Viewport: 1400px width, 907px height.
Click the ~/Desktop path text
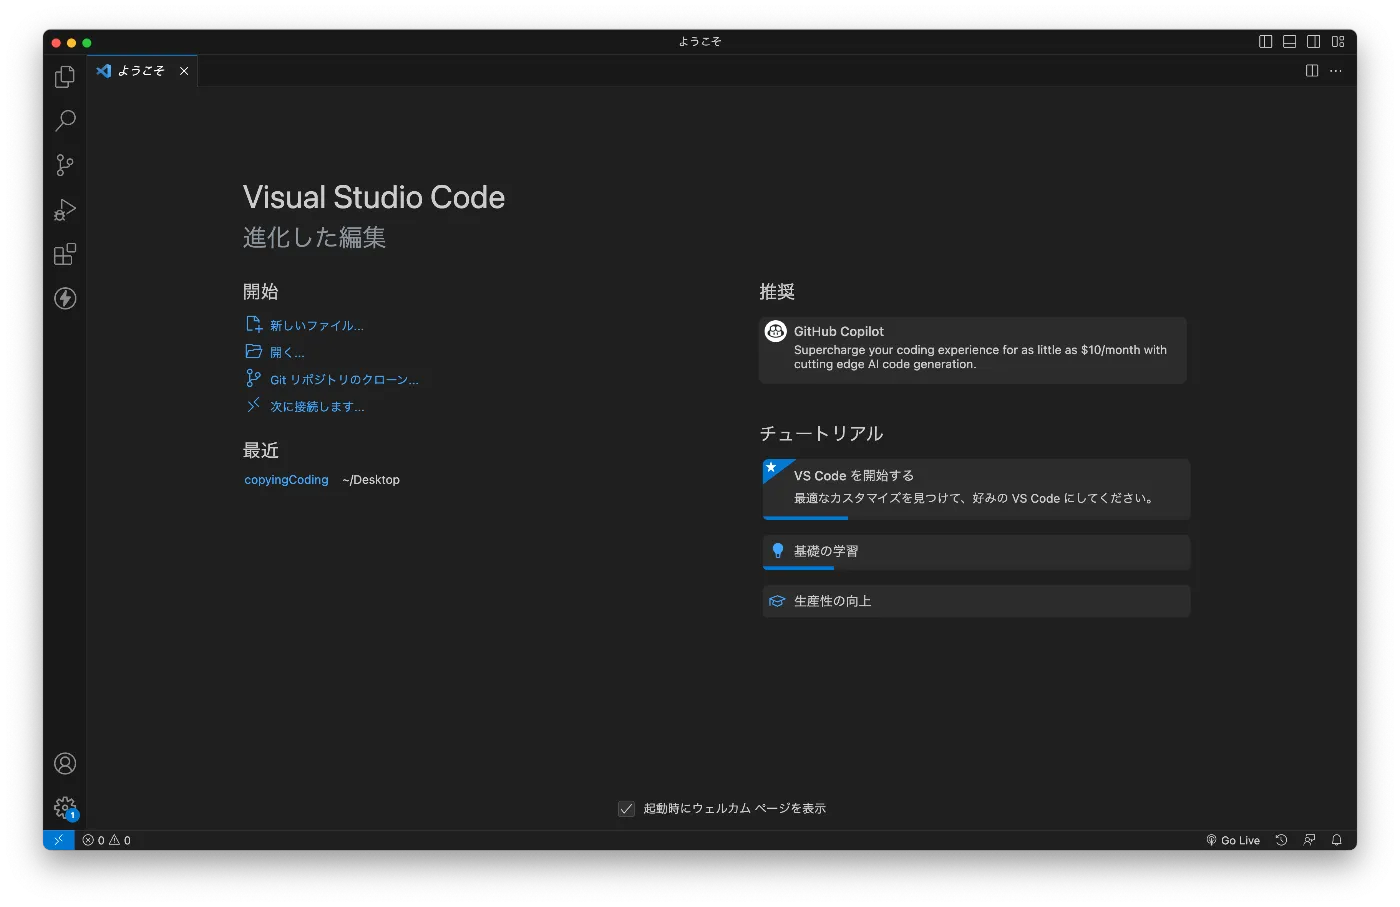tap(371, 480)
